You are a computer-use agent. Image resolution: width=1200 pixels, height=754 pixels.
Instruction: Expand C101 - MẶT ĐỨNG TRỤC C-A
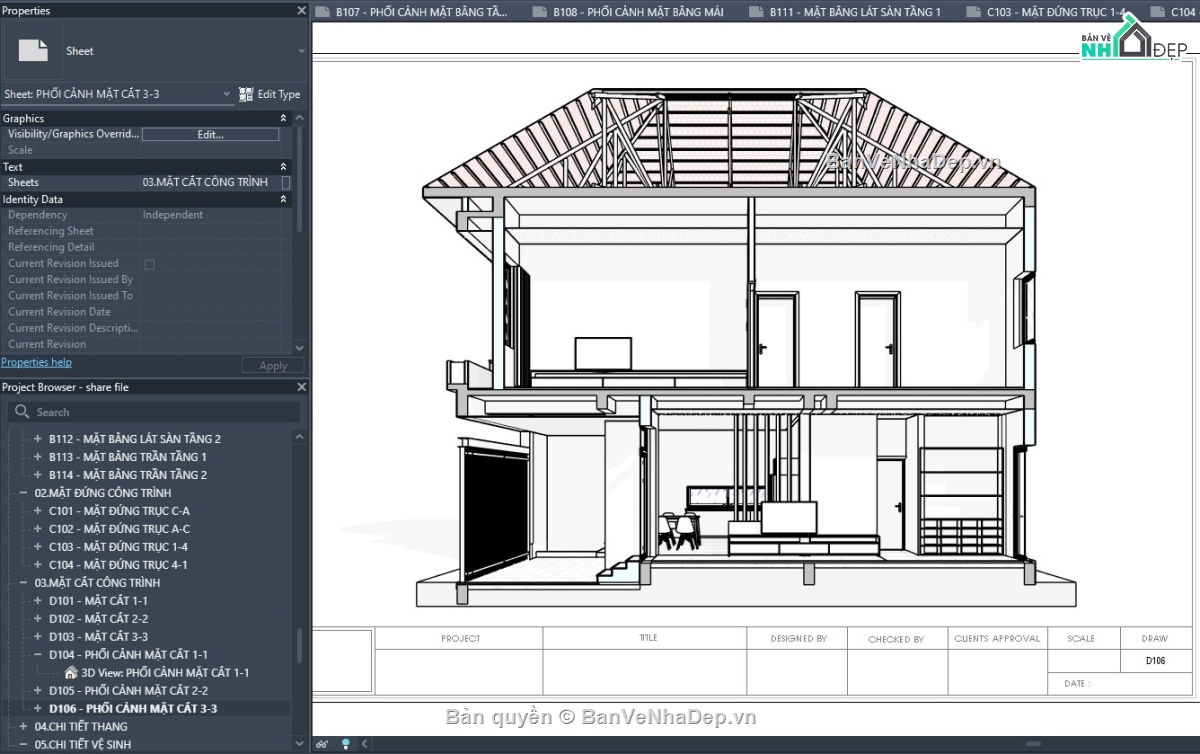click(x=38, y=511)
